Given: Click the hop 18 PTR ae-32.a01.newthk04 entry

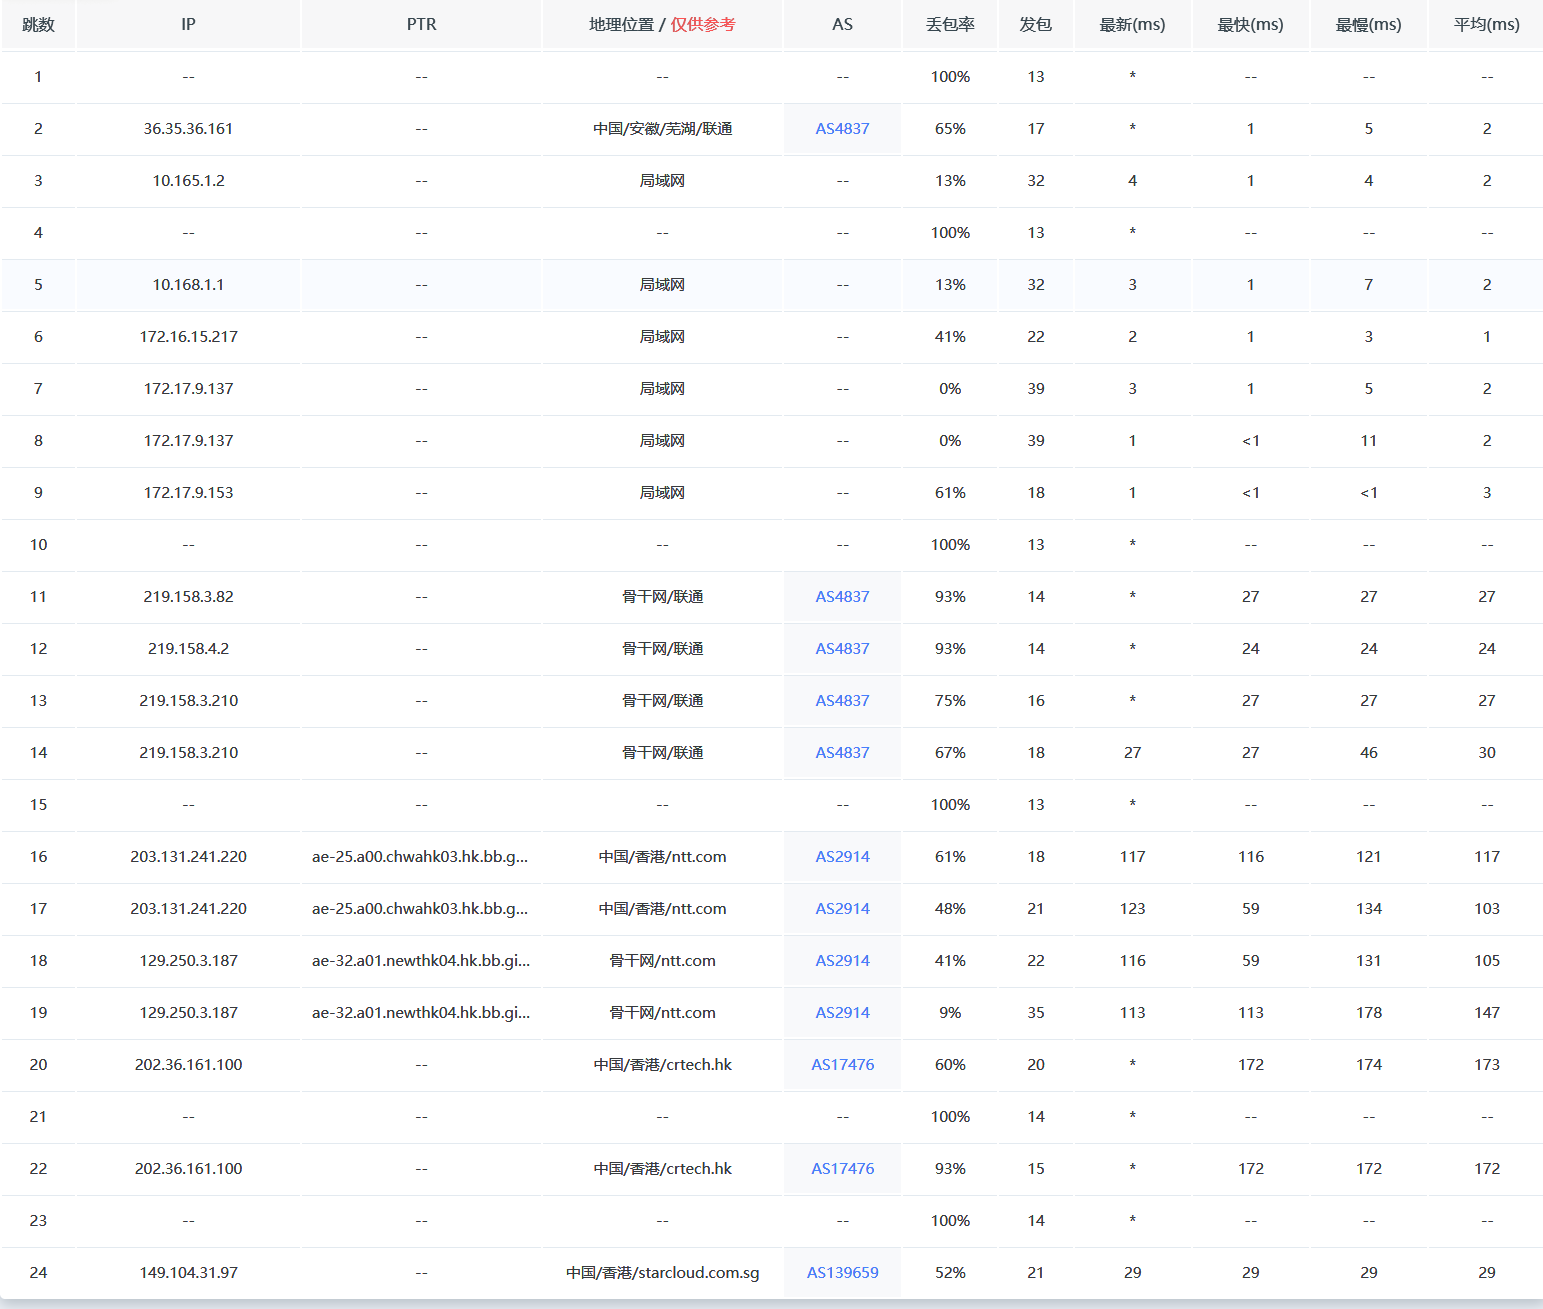Looking at the screenshot, I should click(x=421, y=961).
